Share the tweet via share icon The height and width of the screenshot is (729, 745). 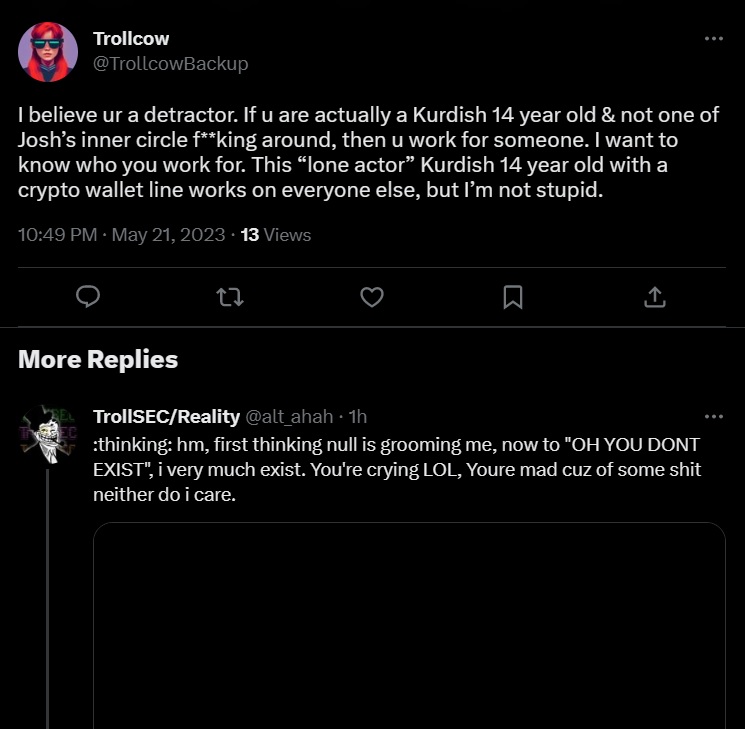pos(654,297)
